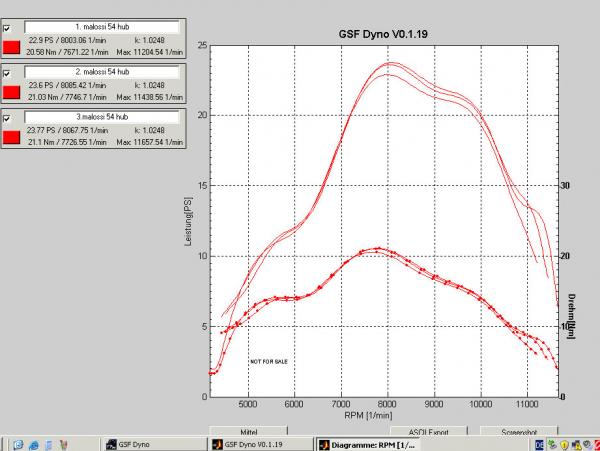Click the 25 PS y-axis tick label

203,46
